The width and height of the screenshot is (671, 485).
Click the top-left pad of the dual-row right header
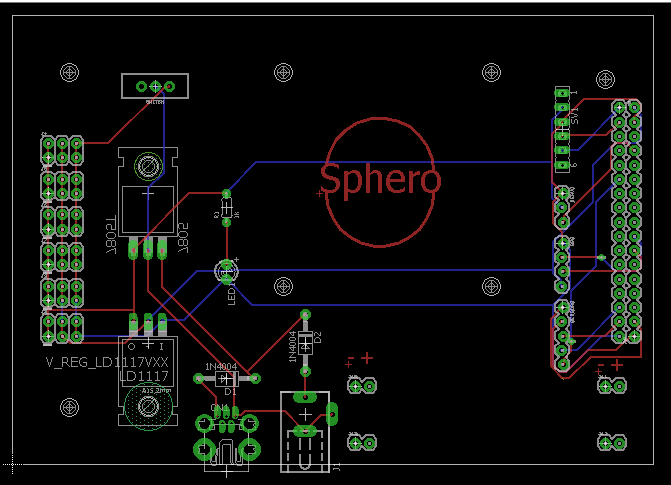tap(619, 107)
